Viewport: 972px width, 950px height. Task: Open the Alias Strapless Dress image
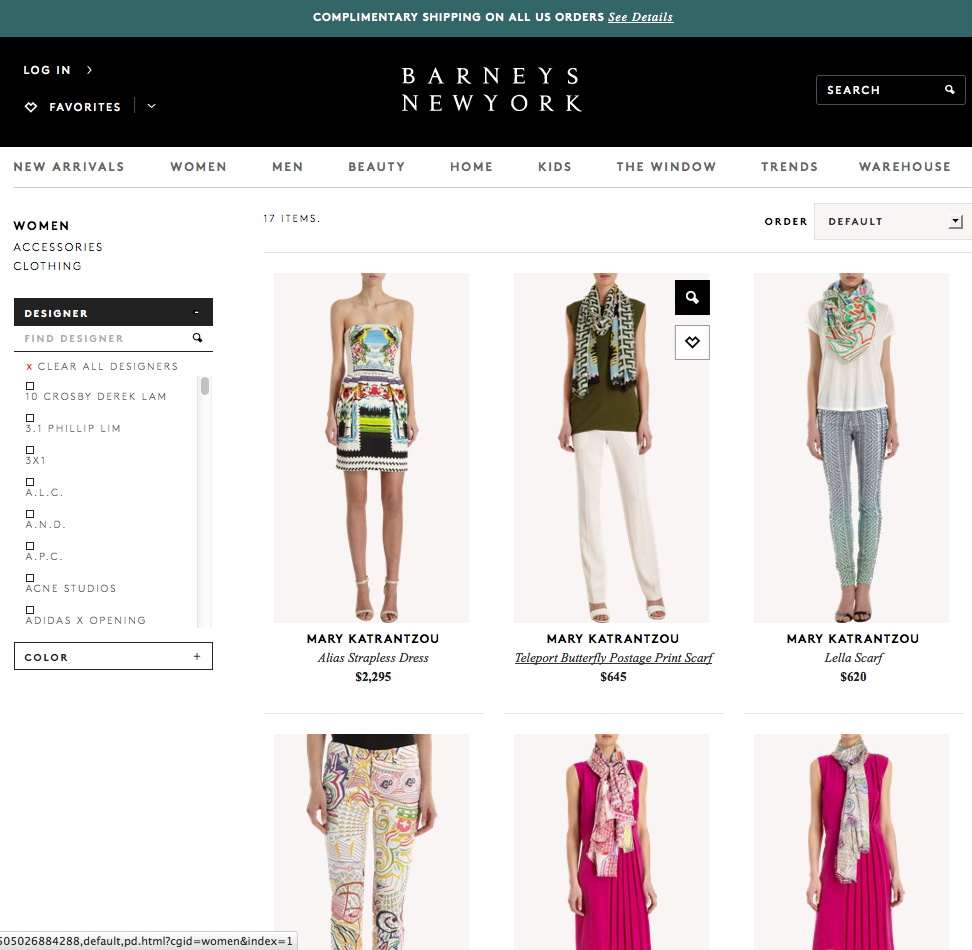pos(371,447)
